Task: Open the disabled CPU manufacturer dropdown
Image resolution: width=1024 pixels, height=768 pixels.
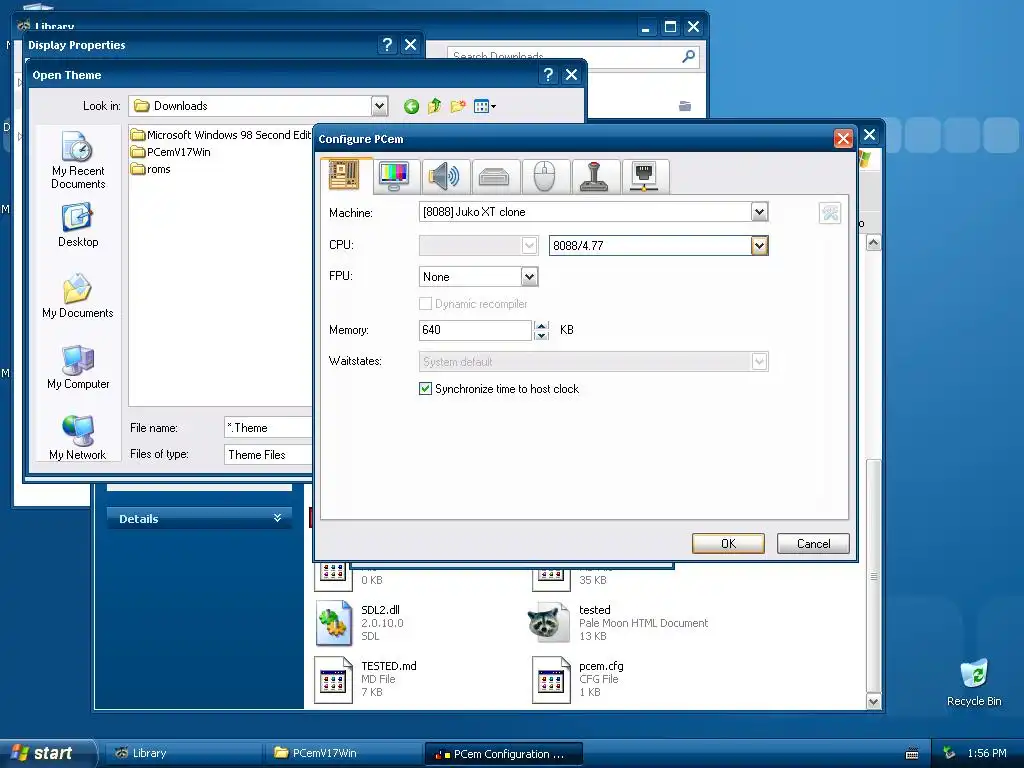Action: [529, 246]
